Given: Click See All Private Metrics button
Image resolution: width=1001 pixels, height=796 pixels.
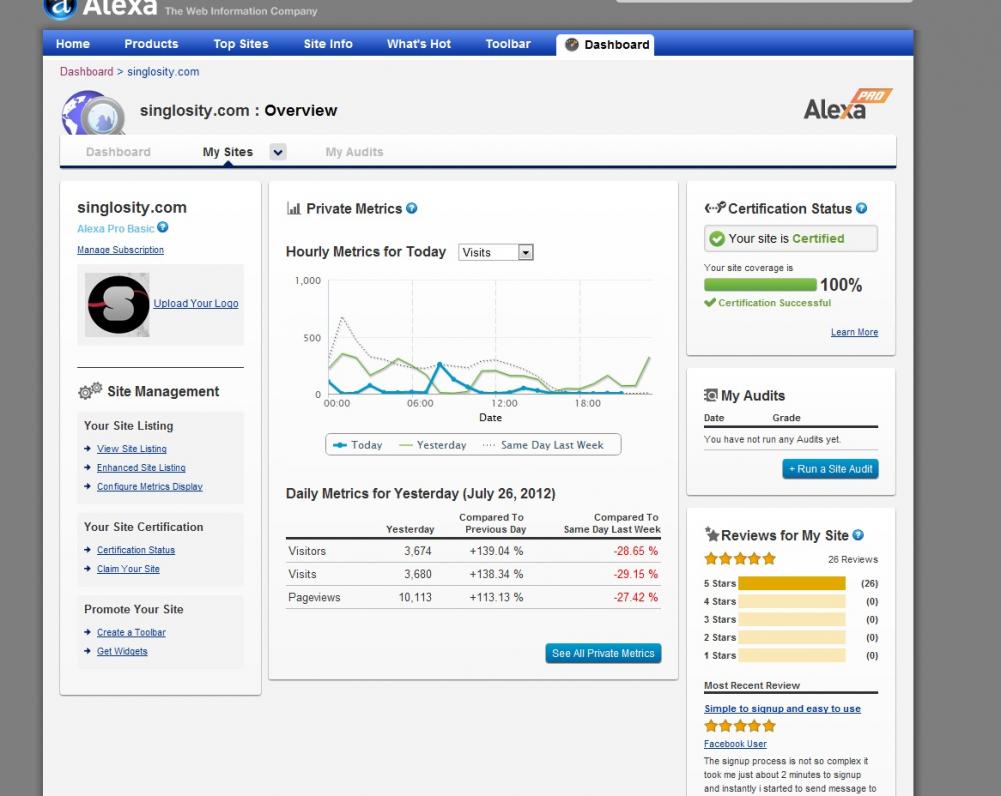Looking at the screenshot, I should pos(603,653).
